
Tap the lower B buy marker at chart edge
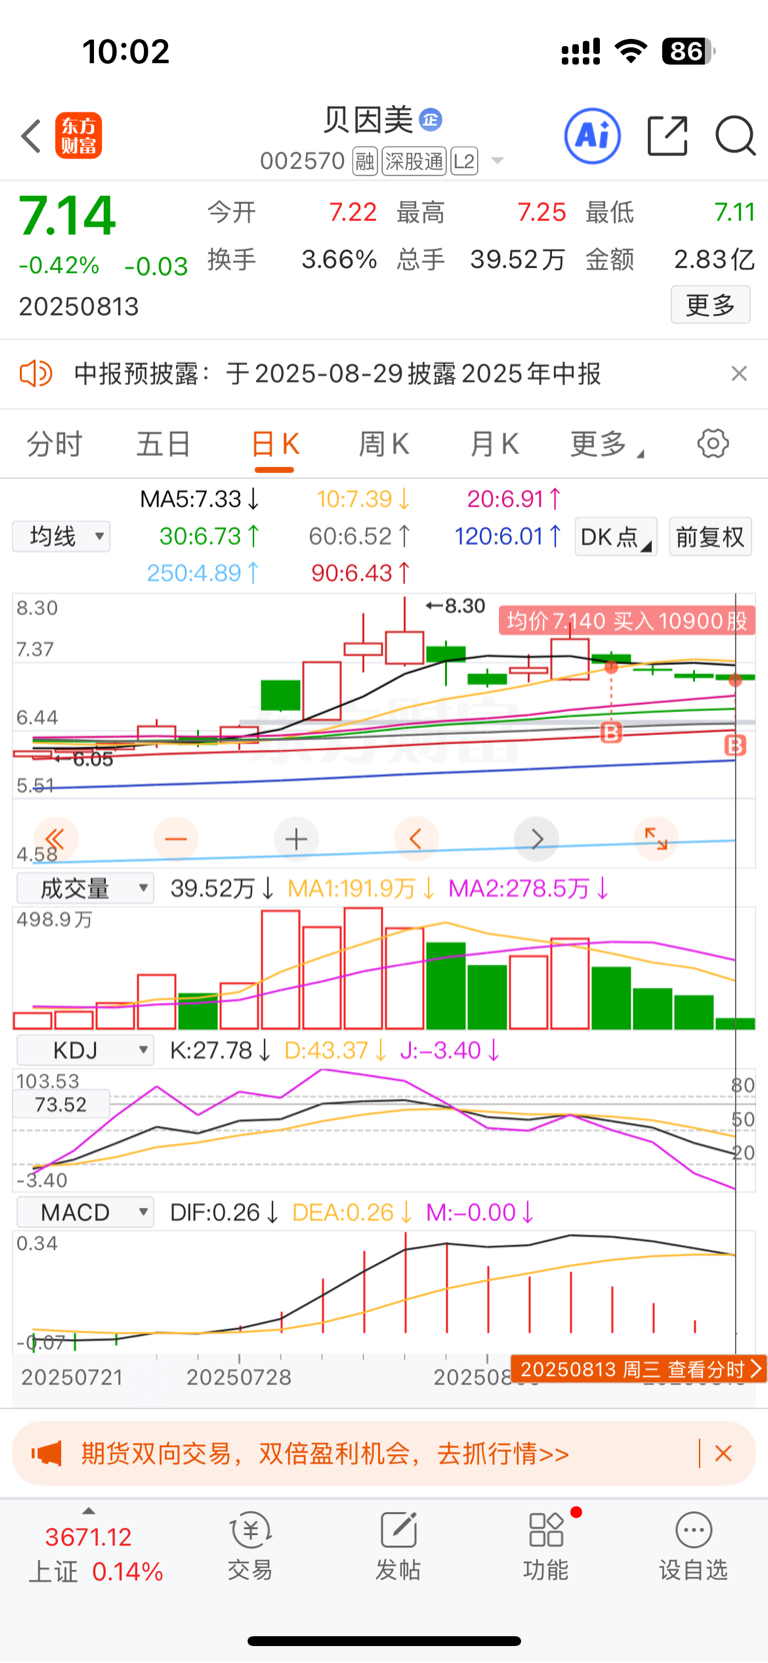pyautogui.click(x=736, y=745)
